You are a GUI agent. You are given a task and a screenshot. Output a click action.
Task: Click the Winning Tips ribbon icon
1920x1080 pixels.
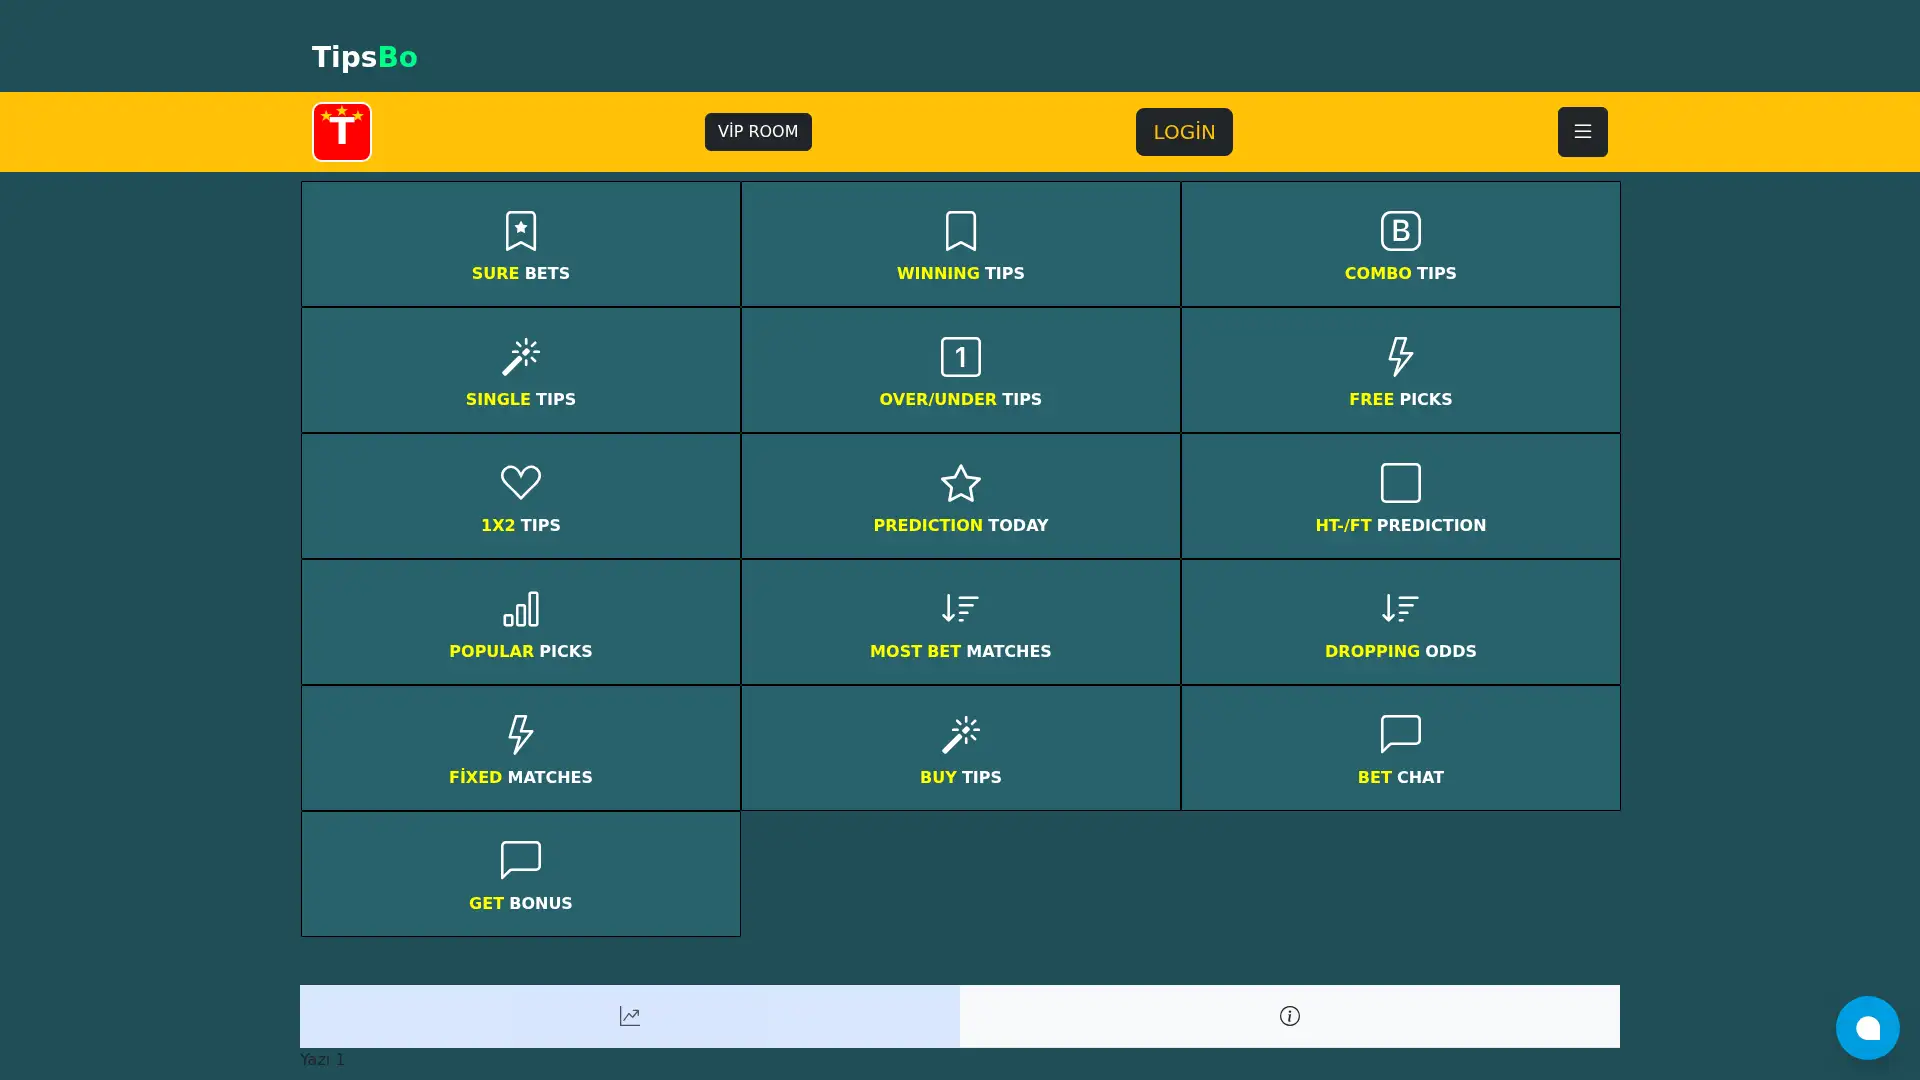tap(960, 231)
